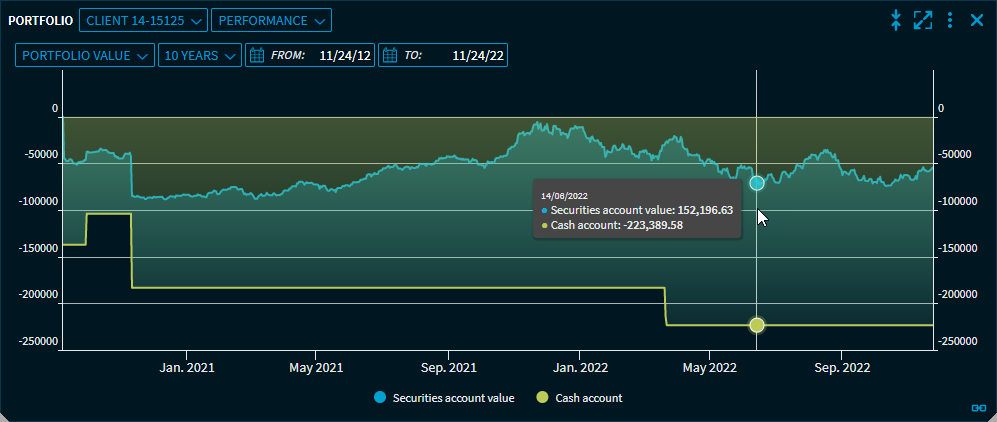Click the TO date calendar icon
The width and height of the screenshot is (997, 422).
390,56
